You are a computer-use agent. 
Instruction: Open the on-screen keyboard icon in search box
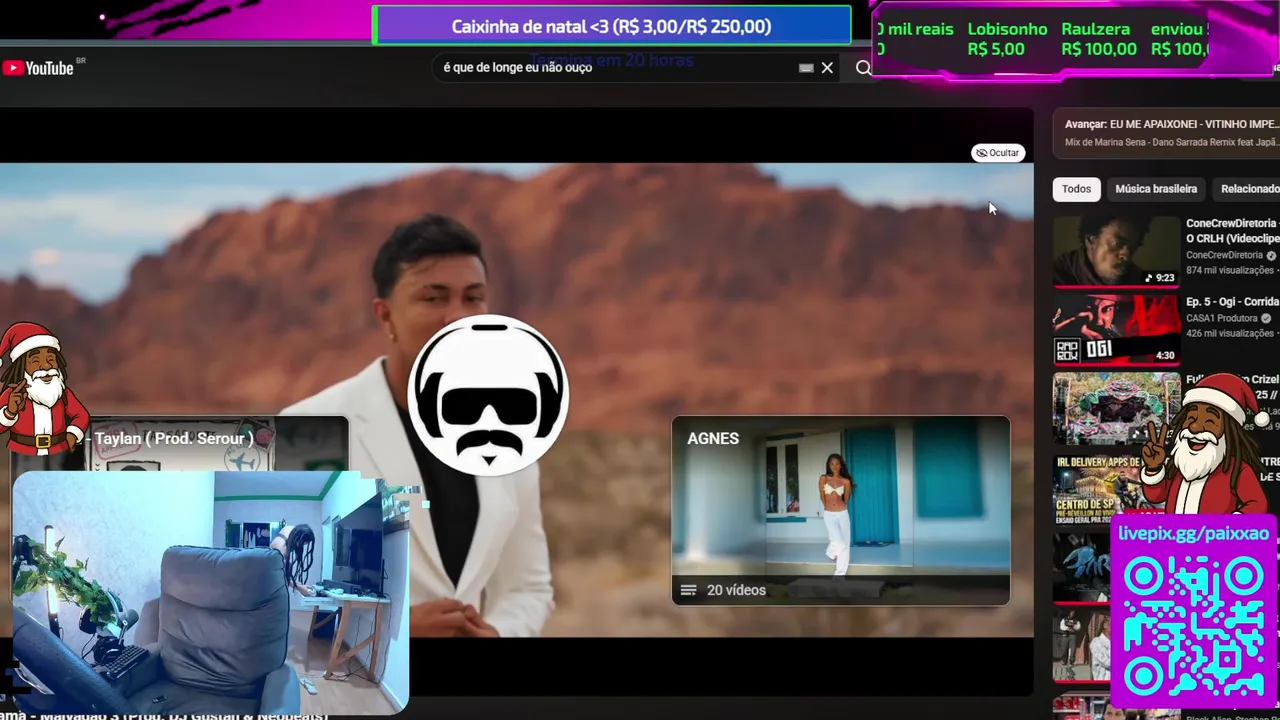806,68
